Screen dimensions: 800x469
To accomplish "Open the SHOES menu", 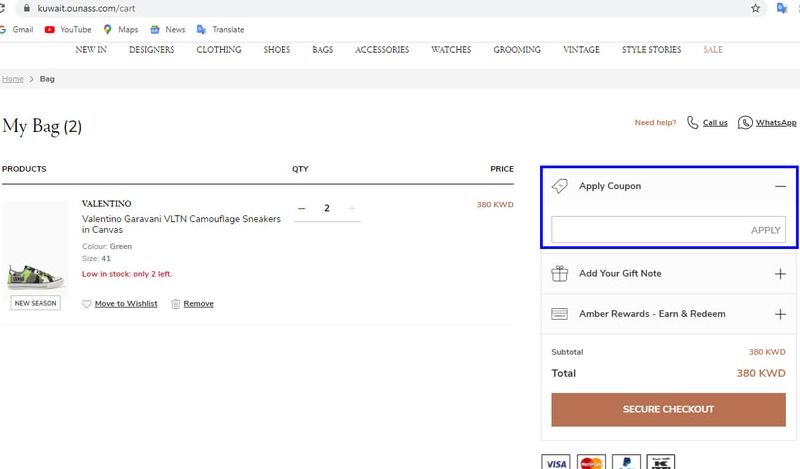I will pyautogui.click(x=277, y=50).
